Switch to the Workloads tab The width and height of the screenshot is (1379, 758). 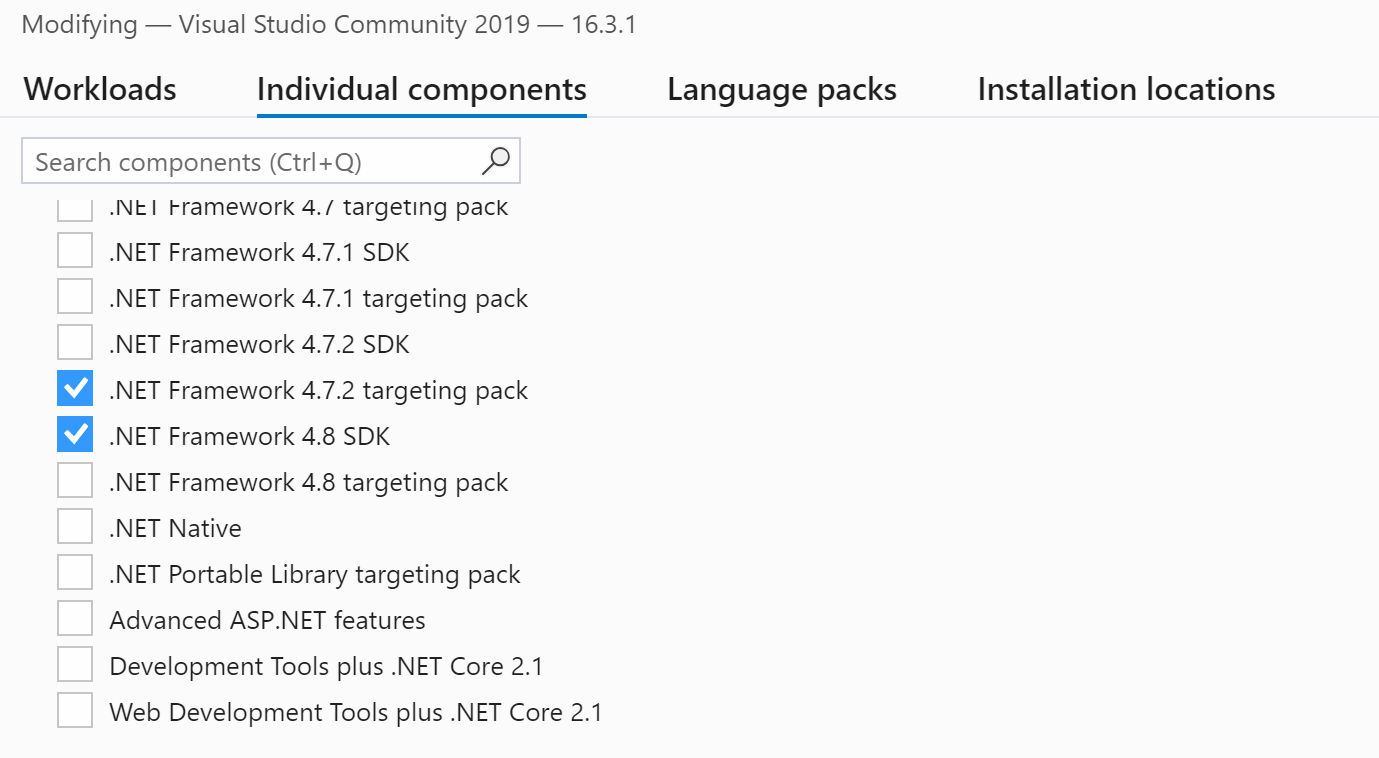(x=99, y=89)
